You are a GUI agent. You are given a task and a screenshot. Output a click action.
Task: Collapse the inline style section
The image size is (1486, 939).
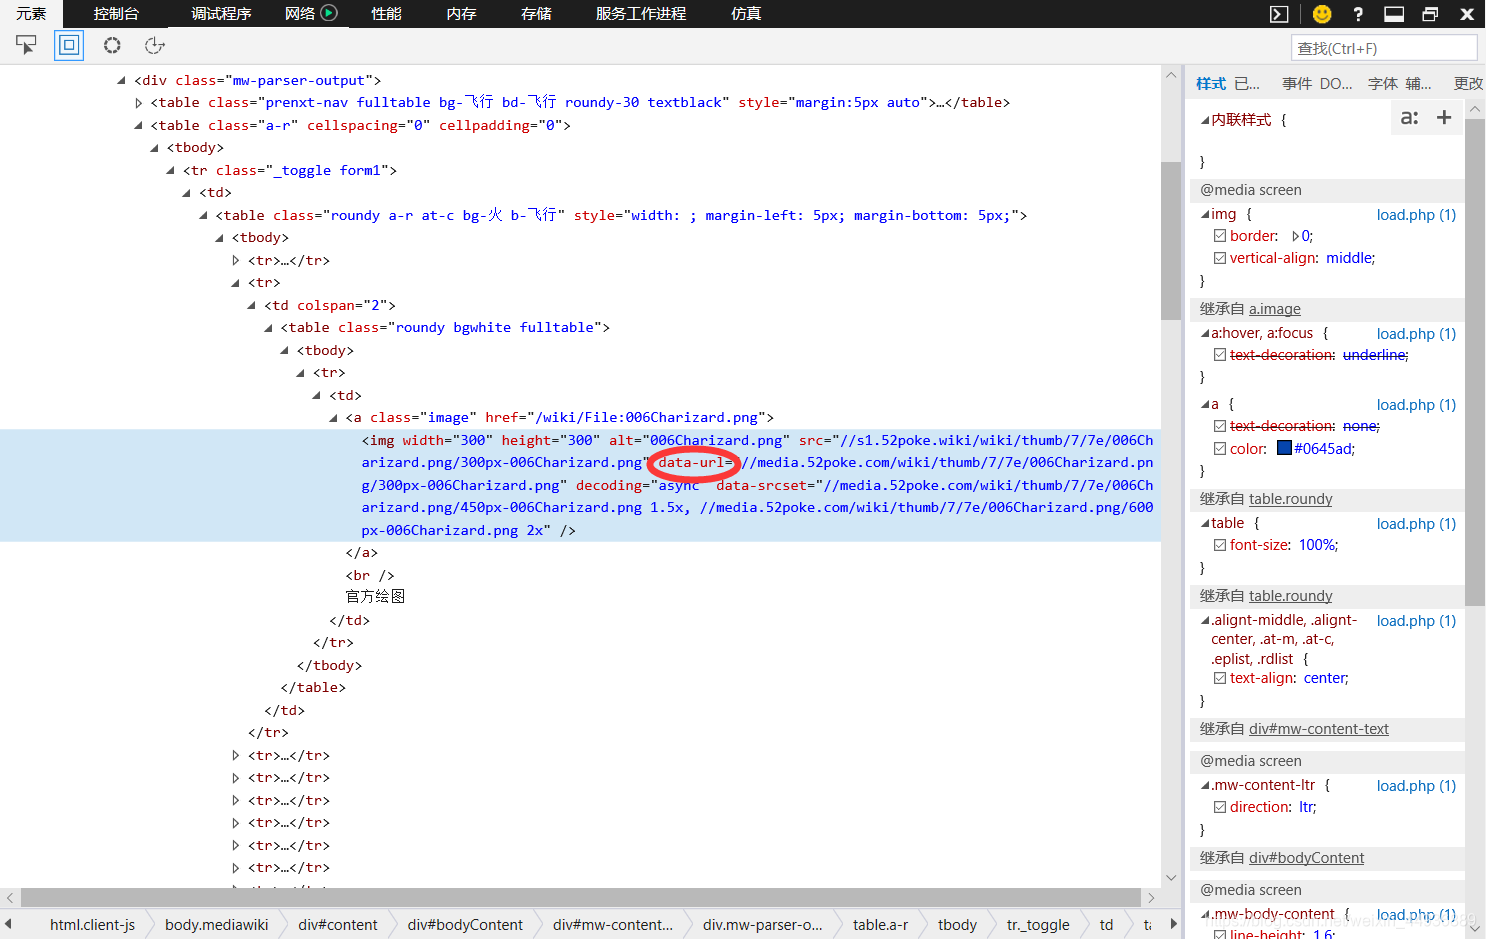[1205, 120]
